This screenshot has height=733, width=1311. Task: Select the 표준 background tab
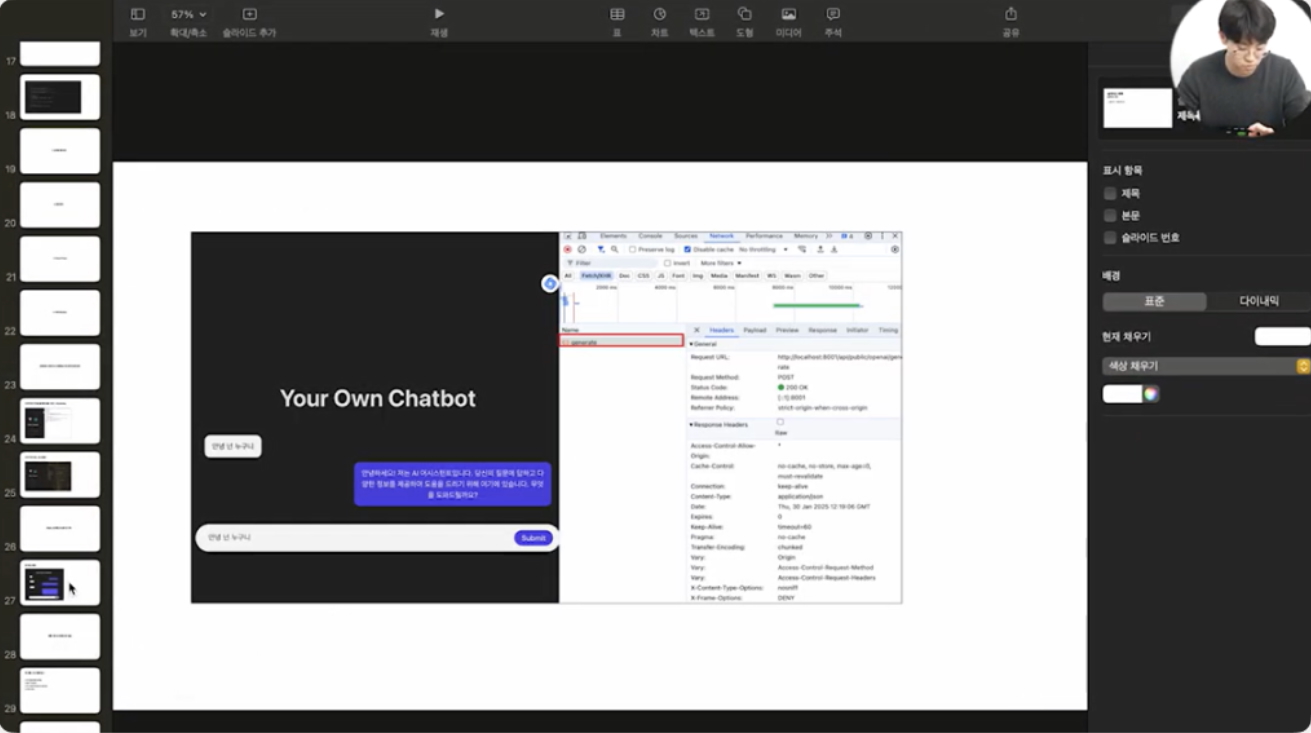click(x=1154, y=301)
